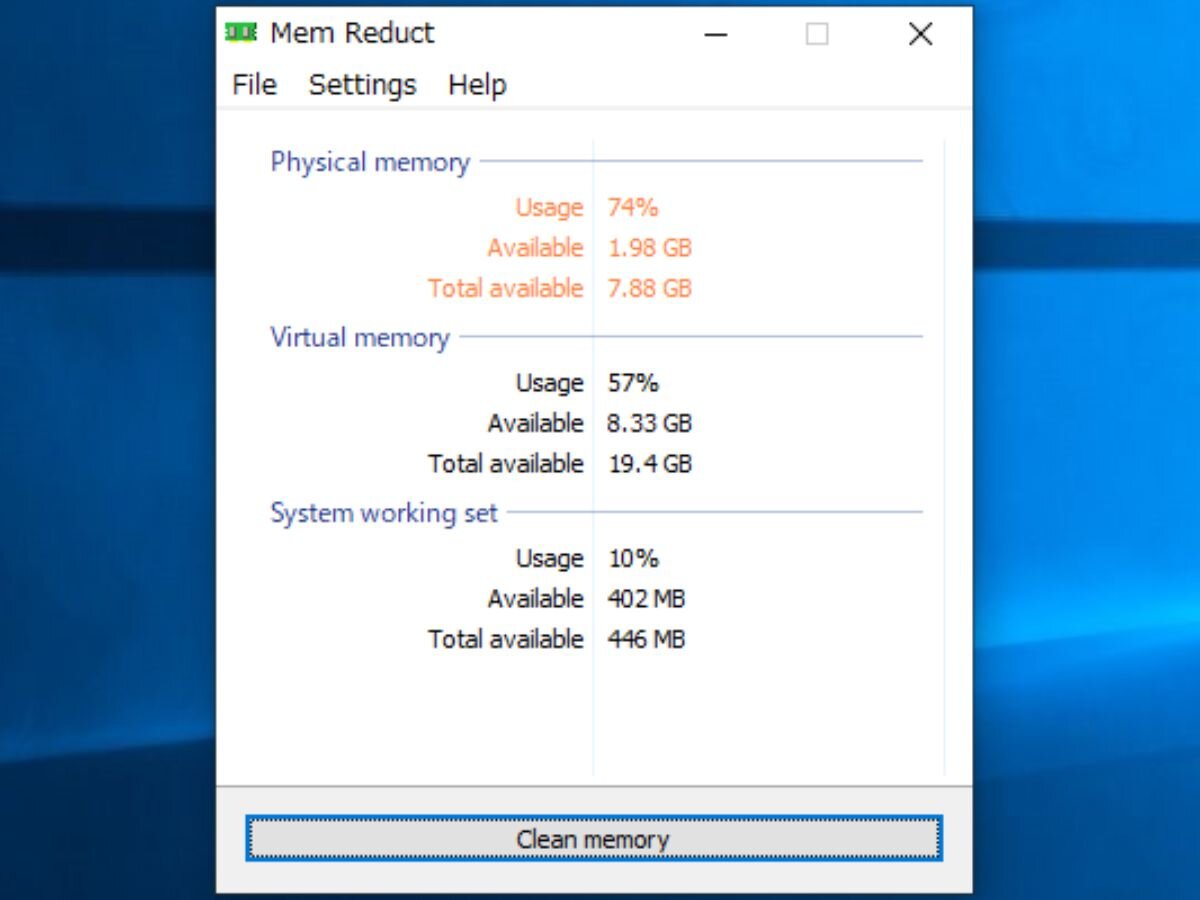Close the Mem Reduct window
Image resolution: width=1200 pixels, height=900 pixels.
(x=920, y=34)
